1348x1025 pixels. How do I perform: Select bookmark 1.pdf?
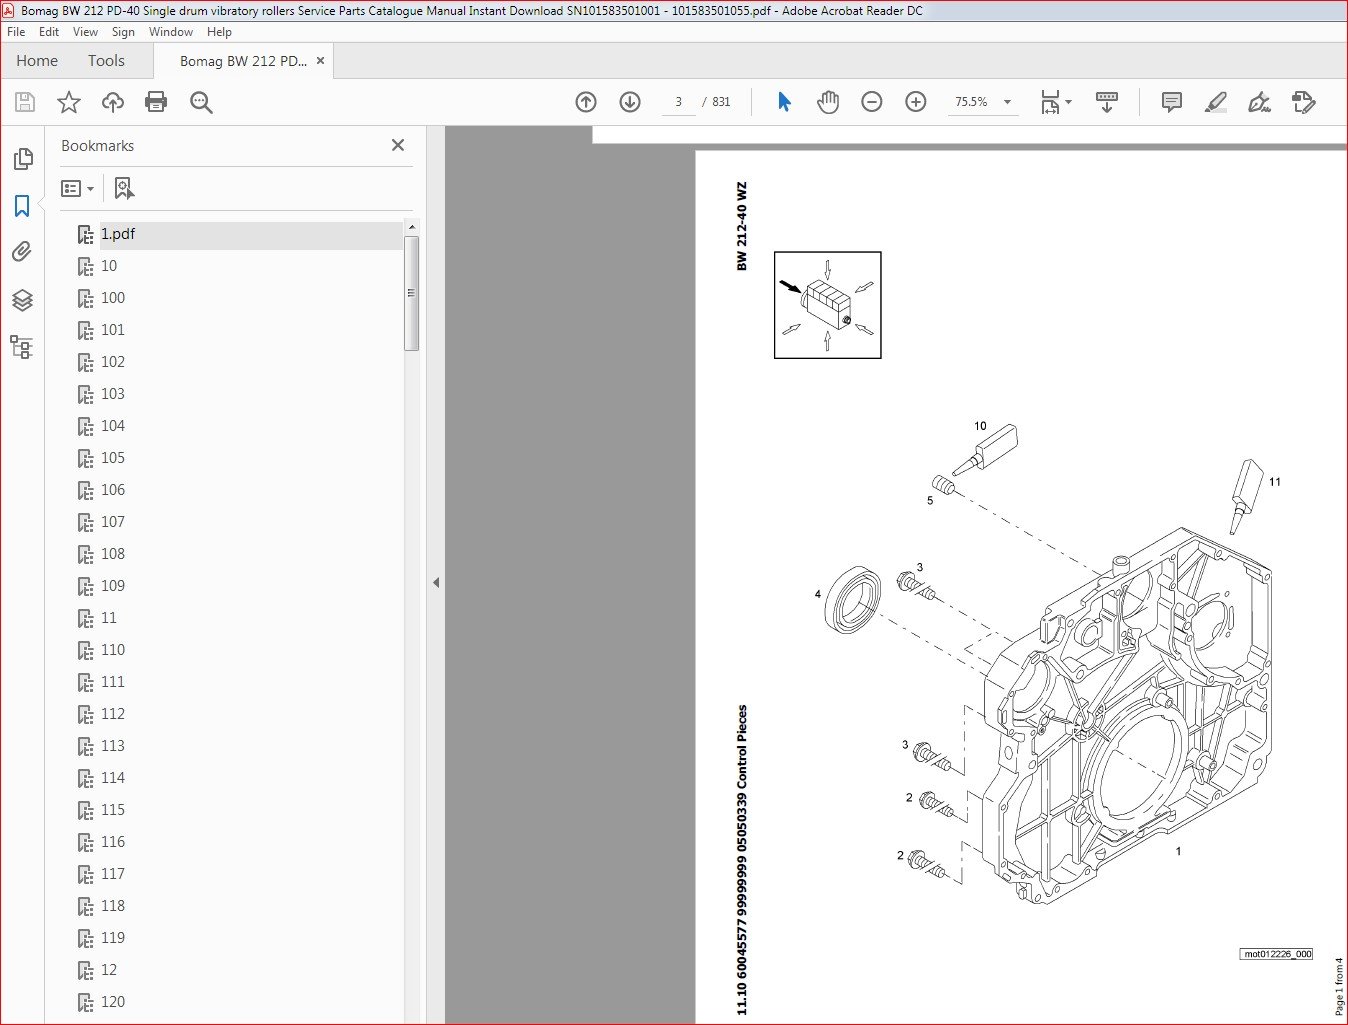click(117, 234)
